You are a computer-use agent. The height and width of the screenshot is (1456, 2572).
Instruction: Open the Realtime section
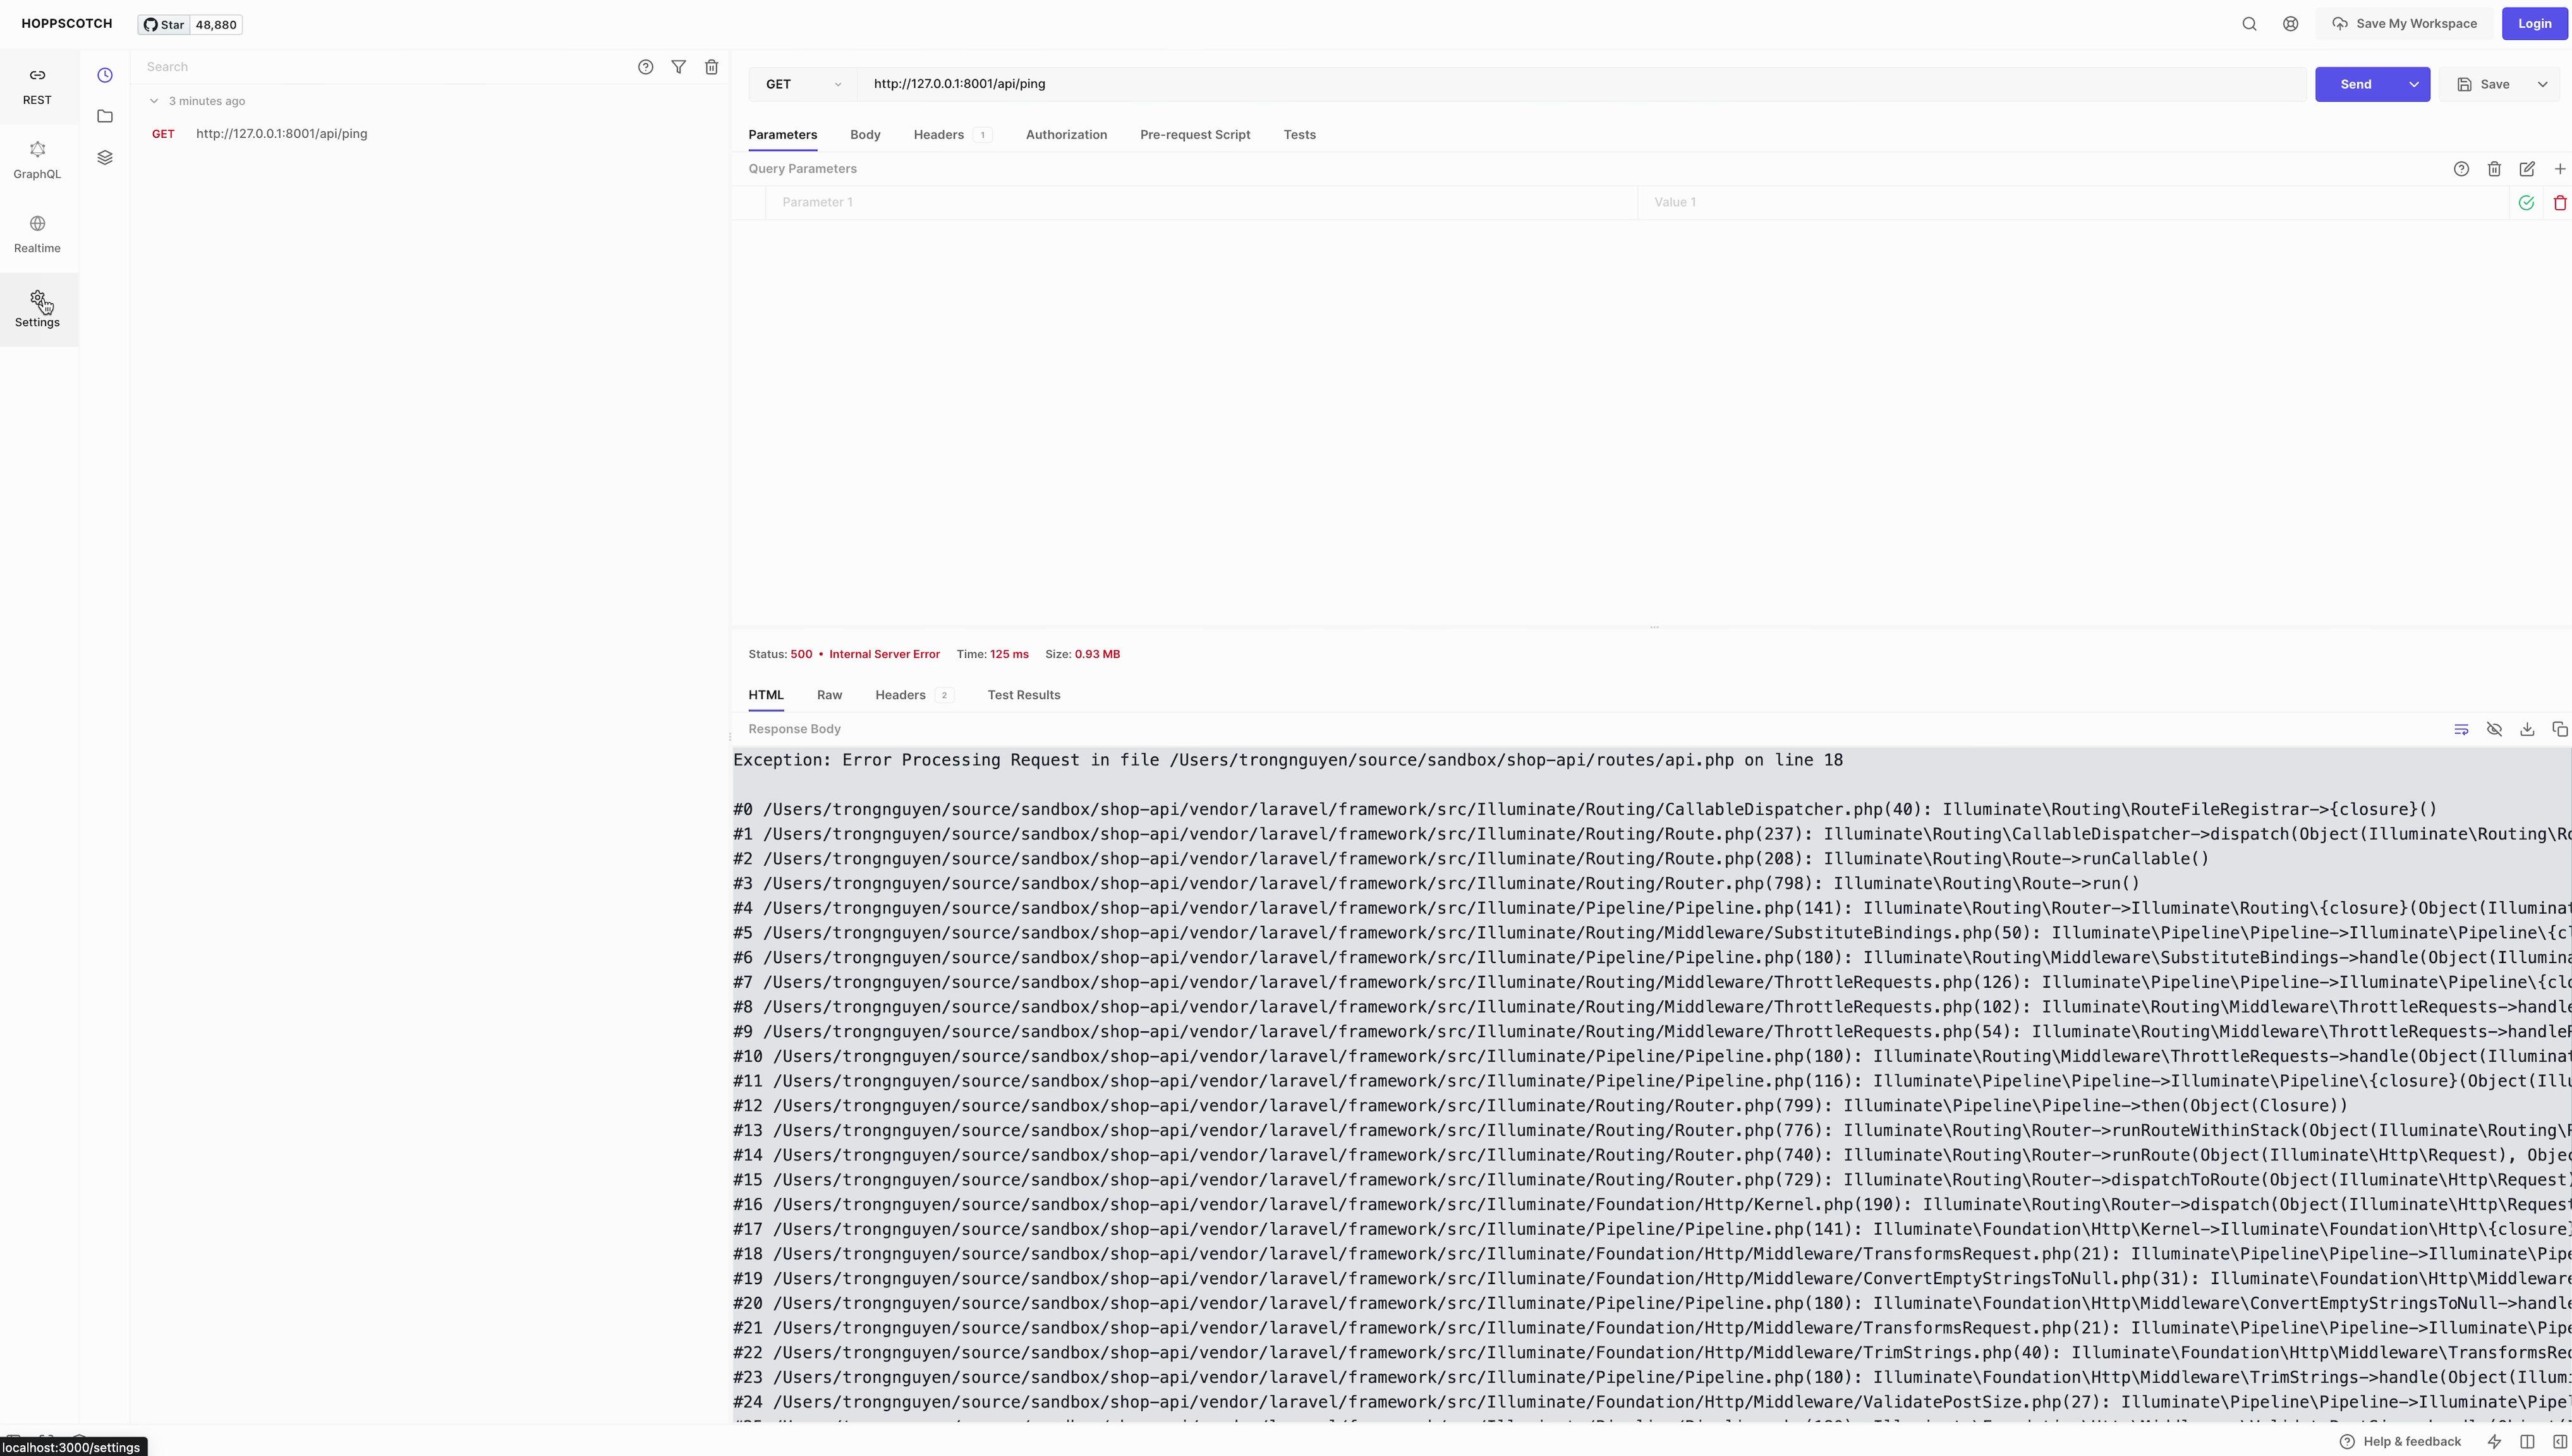(x=37, y=234)
